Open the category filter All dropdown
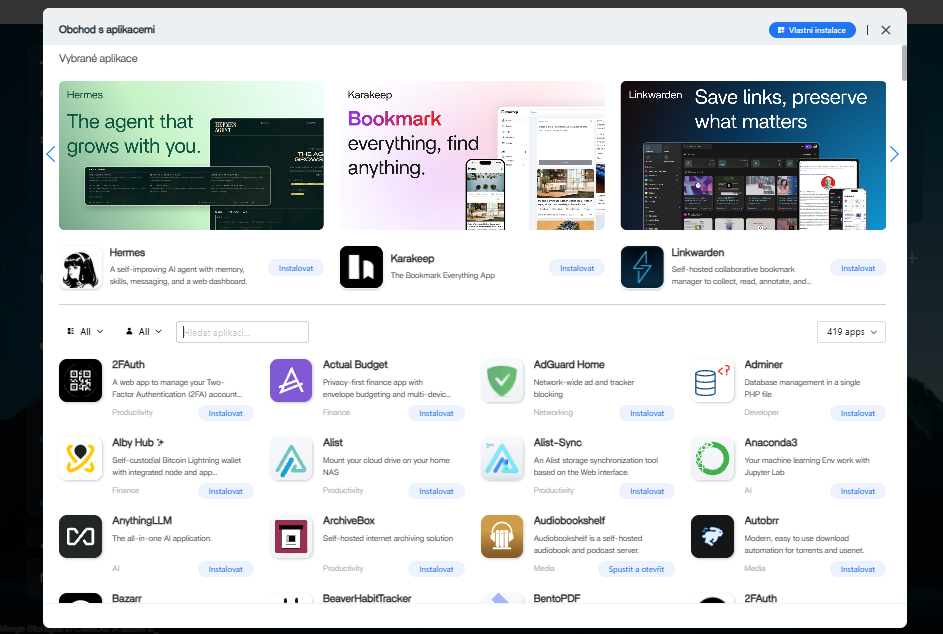The image size is (943, 634). [x=85, y=331]
